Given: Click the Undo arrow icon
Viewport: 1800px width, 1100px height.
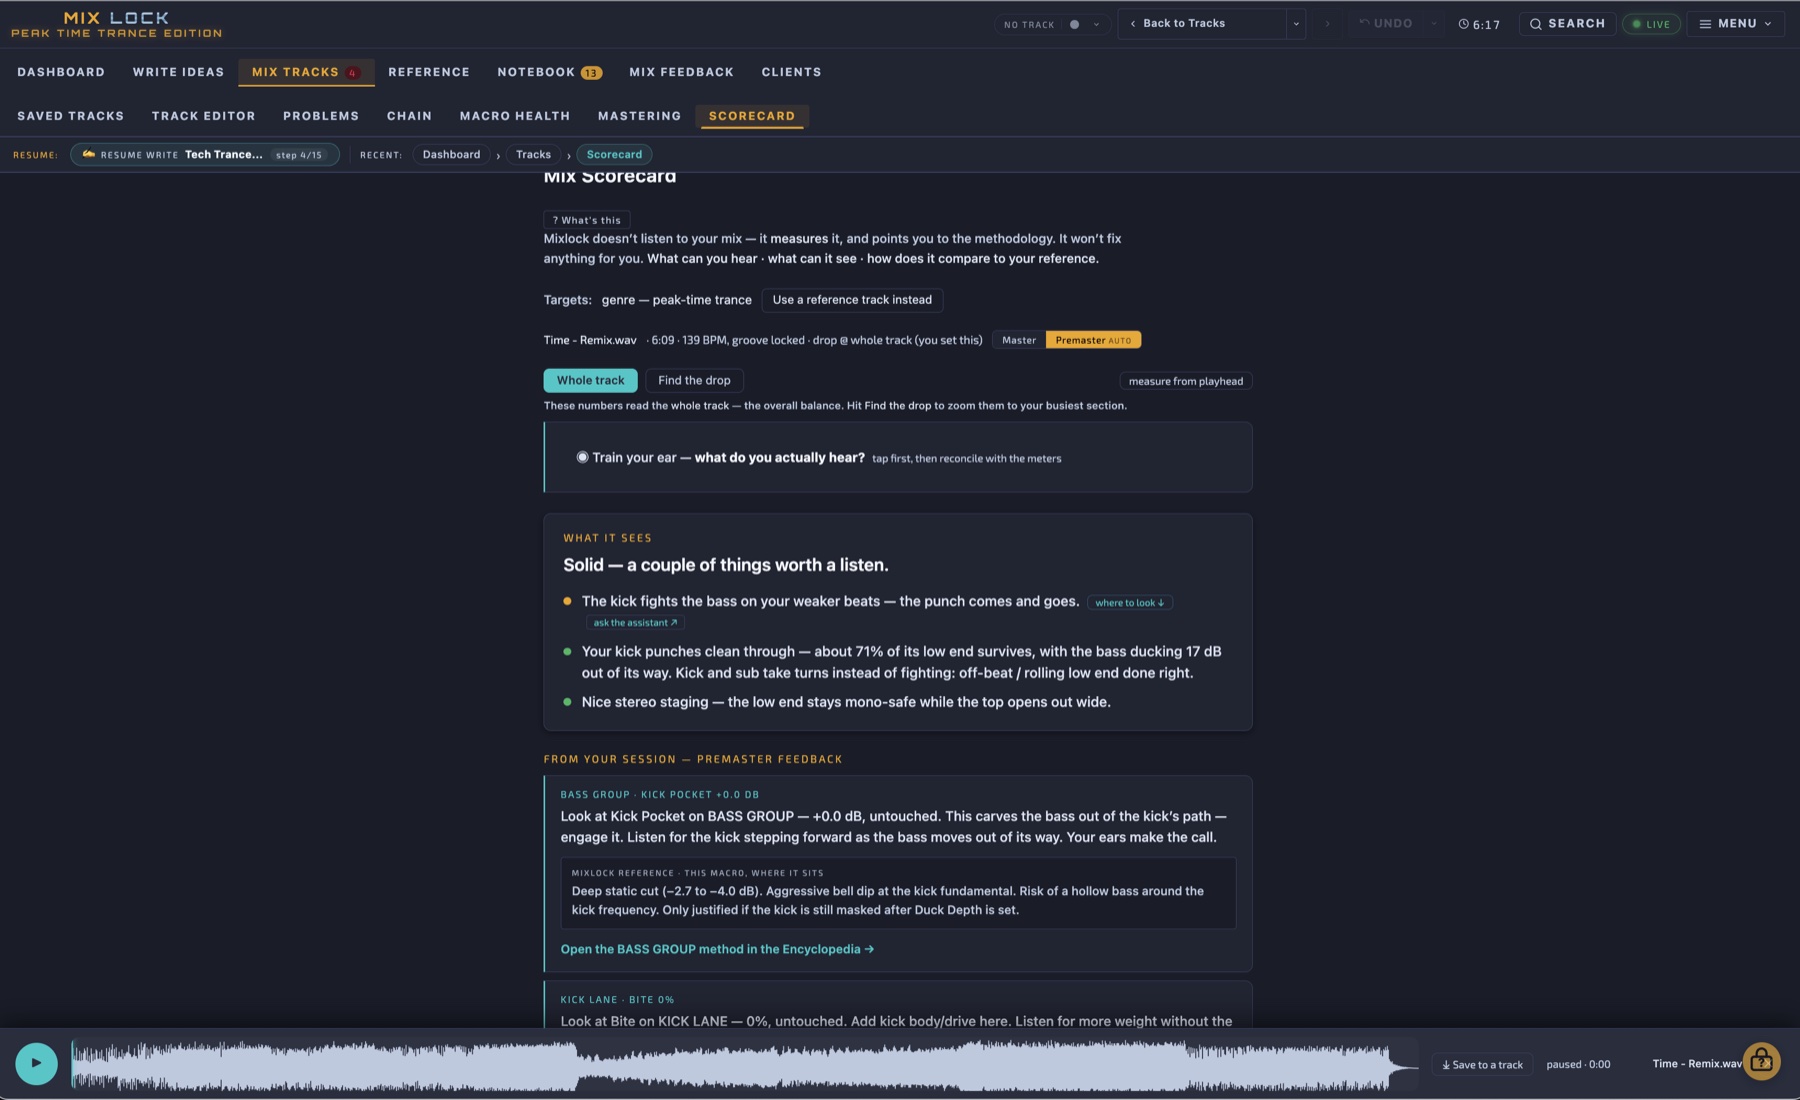Looking at the screenshot, I should click(1364, 23).
